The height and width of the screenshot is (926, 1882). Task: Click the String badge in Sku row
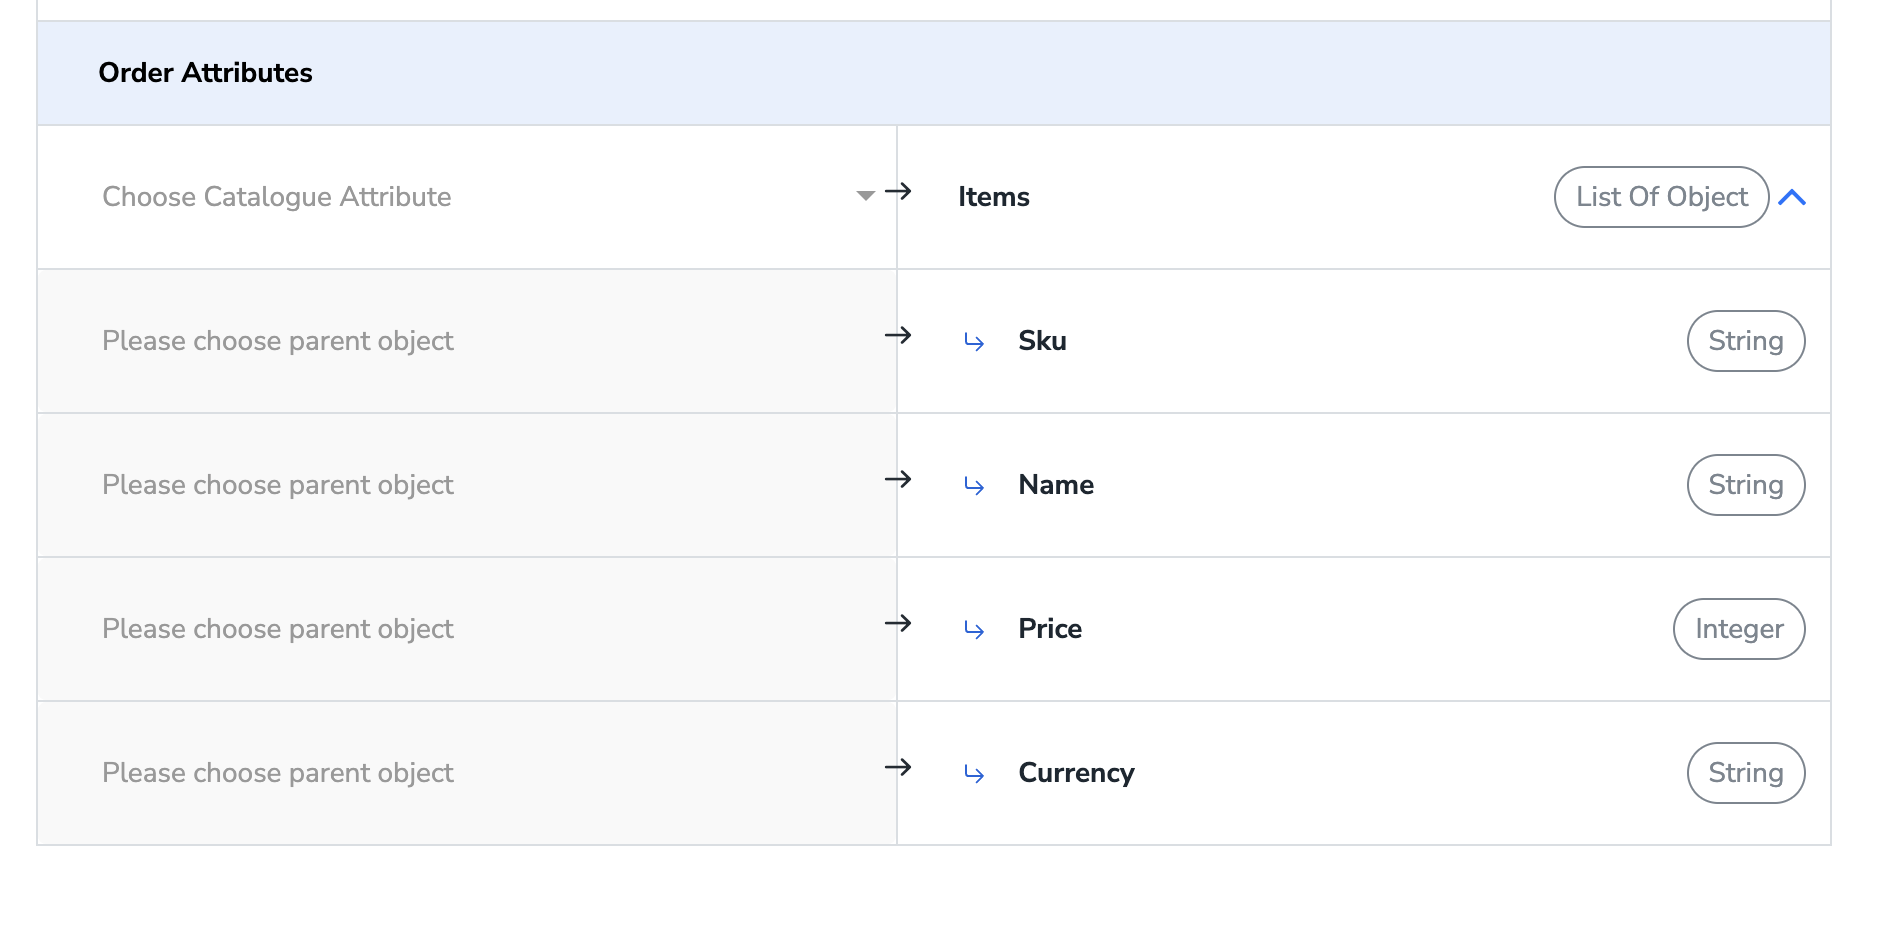tap(1745, 341)
